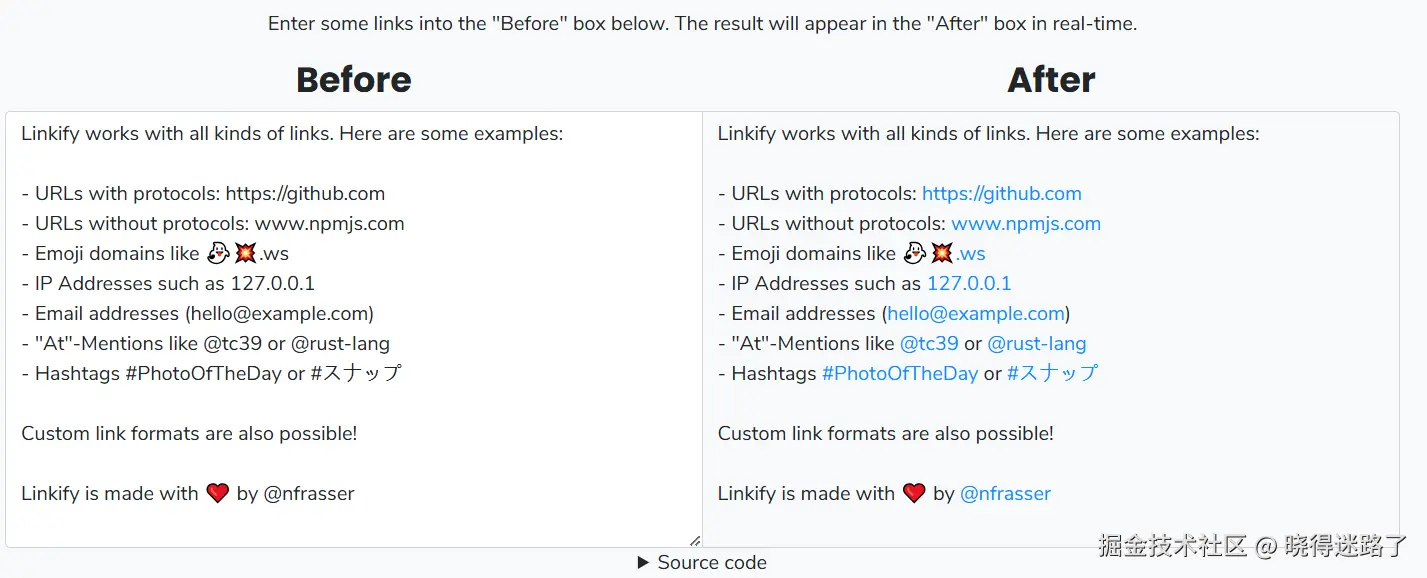Click the After heading
The width and height of the screenshot is (1427, 578).
[1051, 80]
